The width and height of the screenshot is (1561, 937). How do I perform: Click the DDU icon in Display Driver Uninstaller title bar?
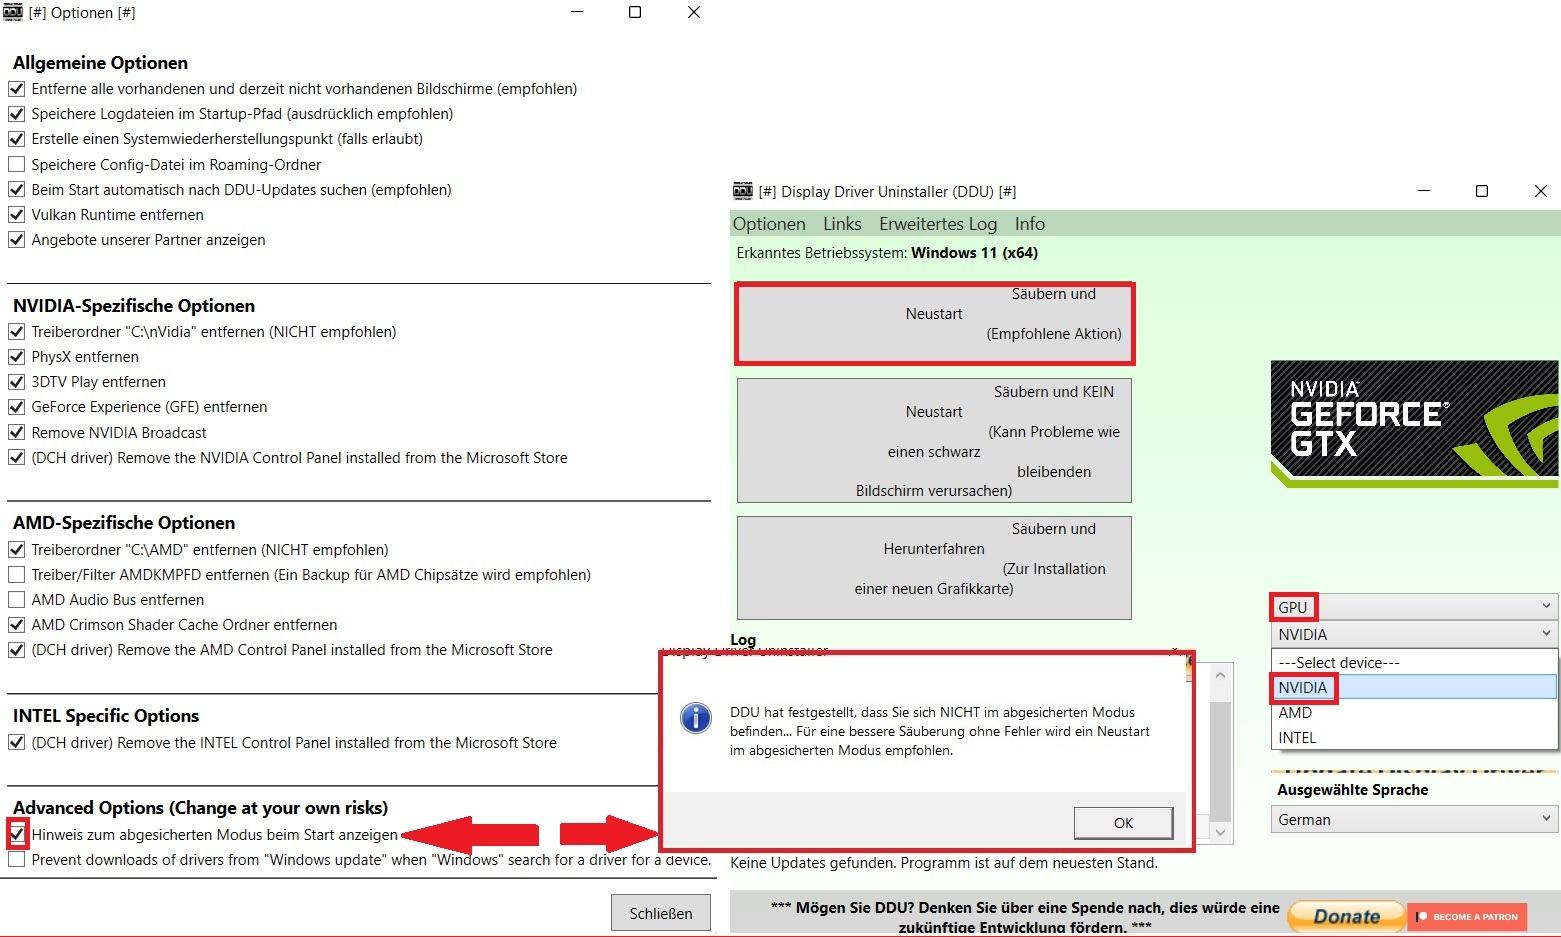point(742,191)
